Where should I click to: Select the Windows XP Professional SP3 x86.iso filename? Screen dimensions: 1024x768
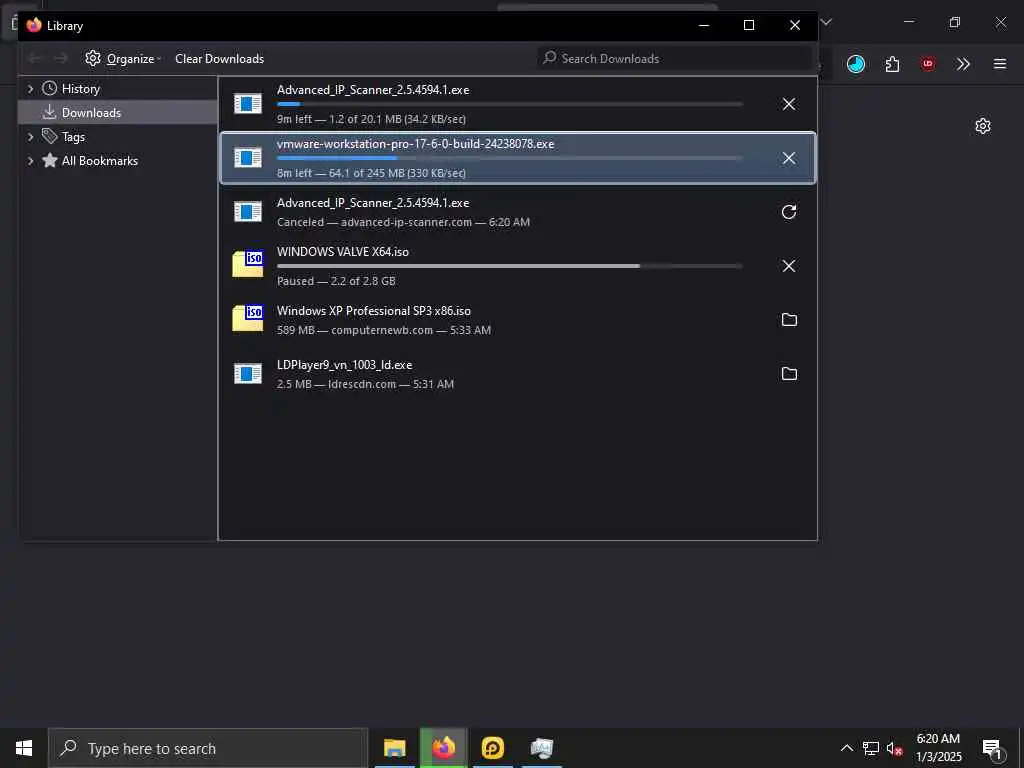coord(374,311)
